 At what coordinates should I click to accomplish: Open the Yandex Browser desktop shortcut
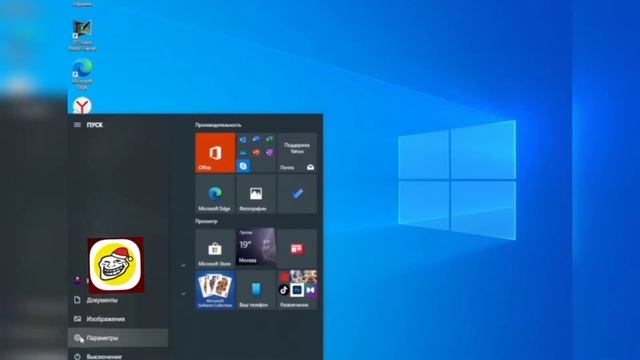click(82, 105)
